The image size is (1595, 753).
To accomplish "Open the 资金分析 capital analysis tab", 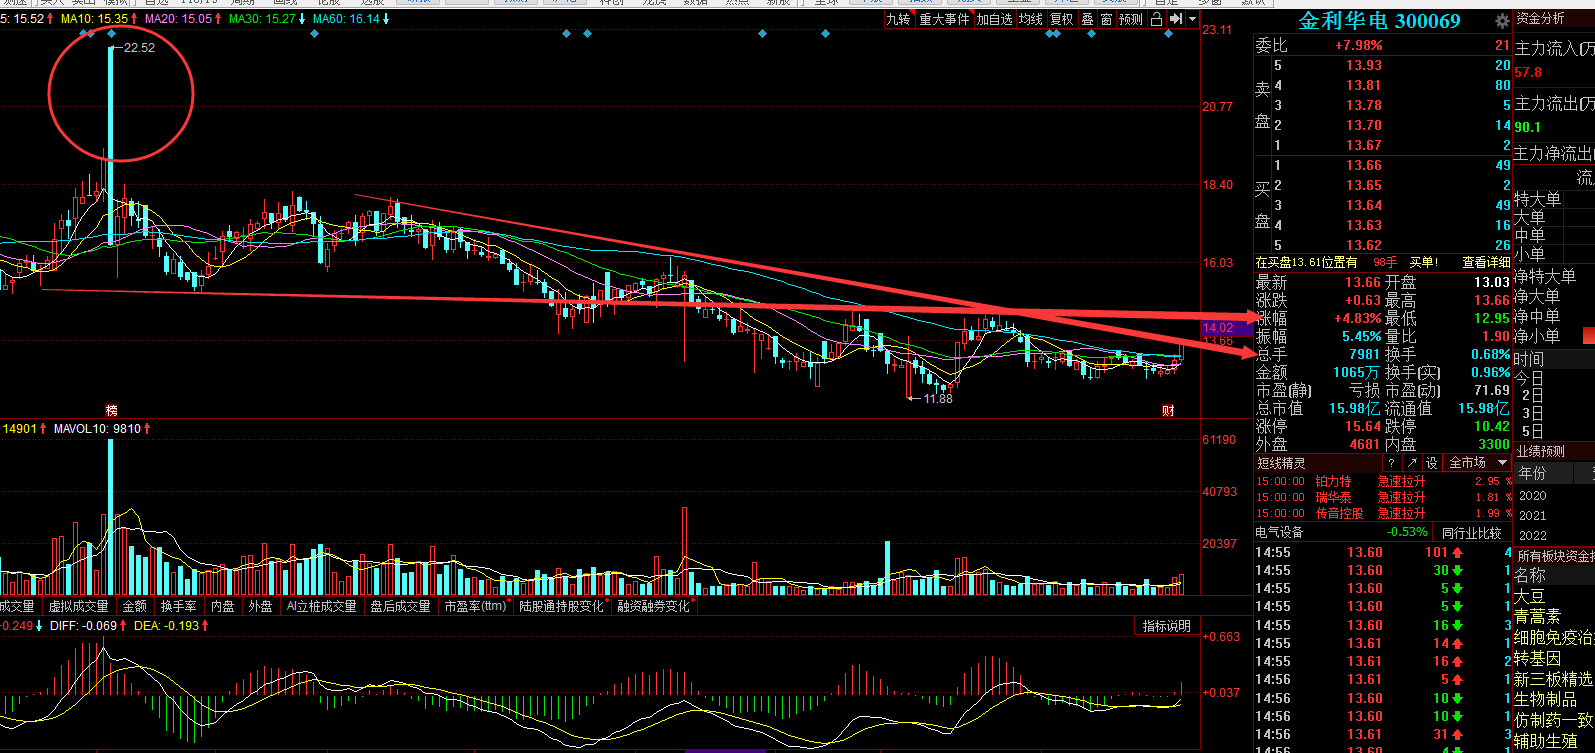I will [x=1540, y=19].
